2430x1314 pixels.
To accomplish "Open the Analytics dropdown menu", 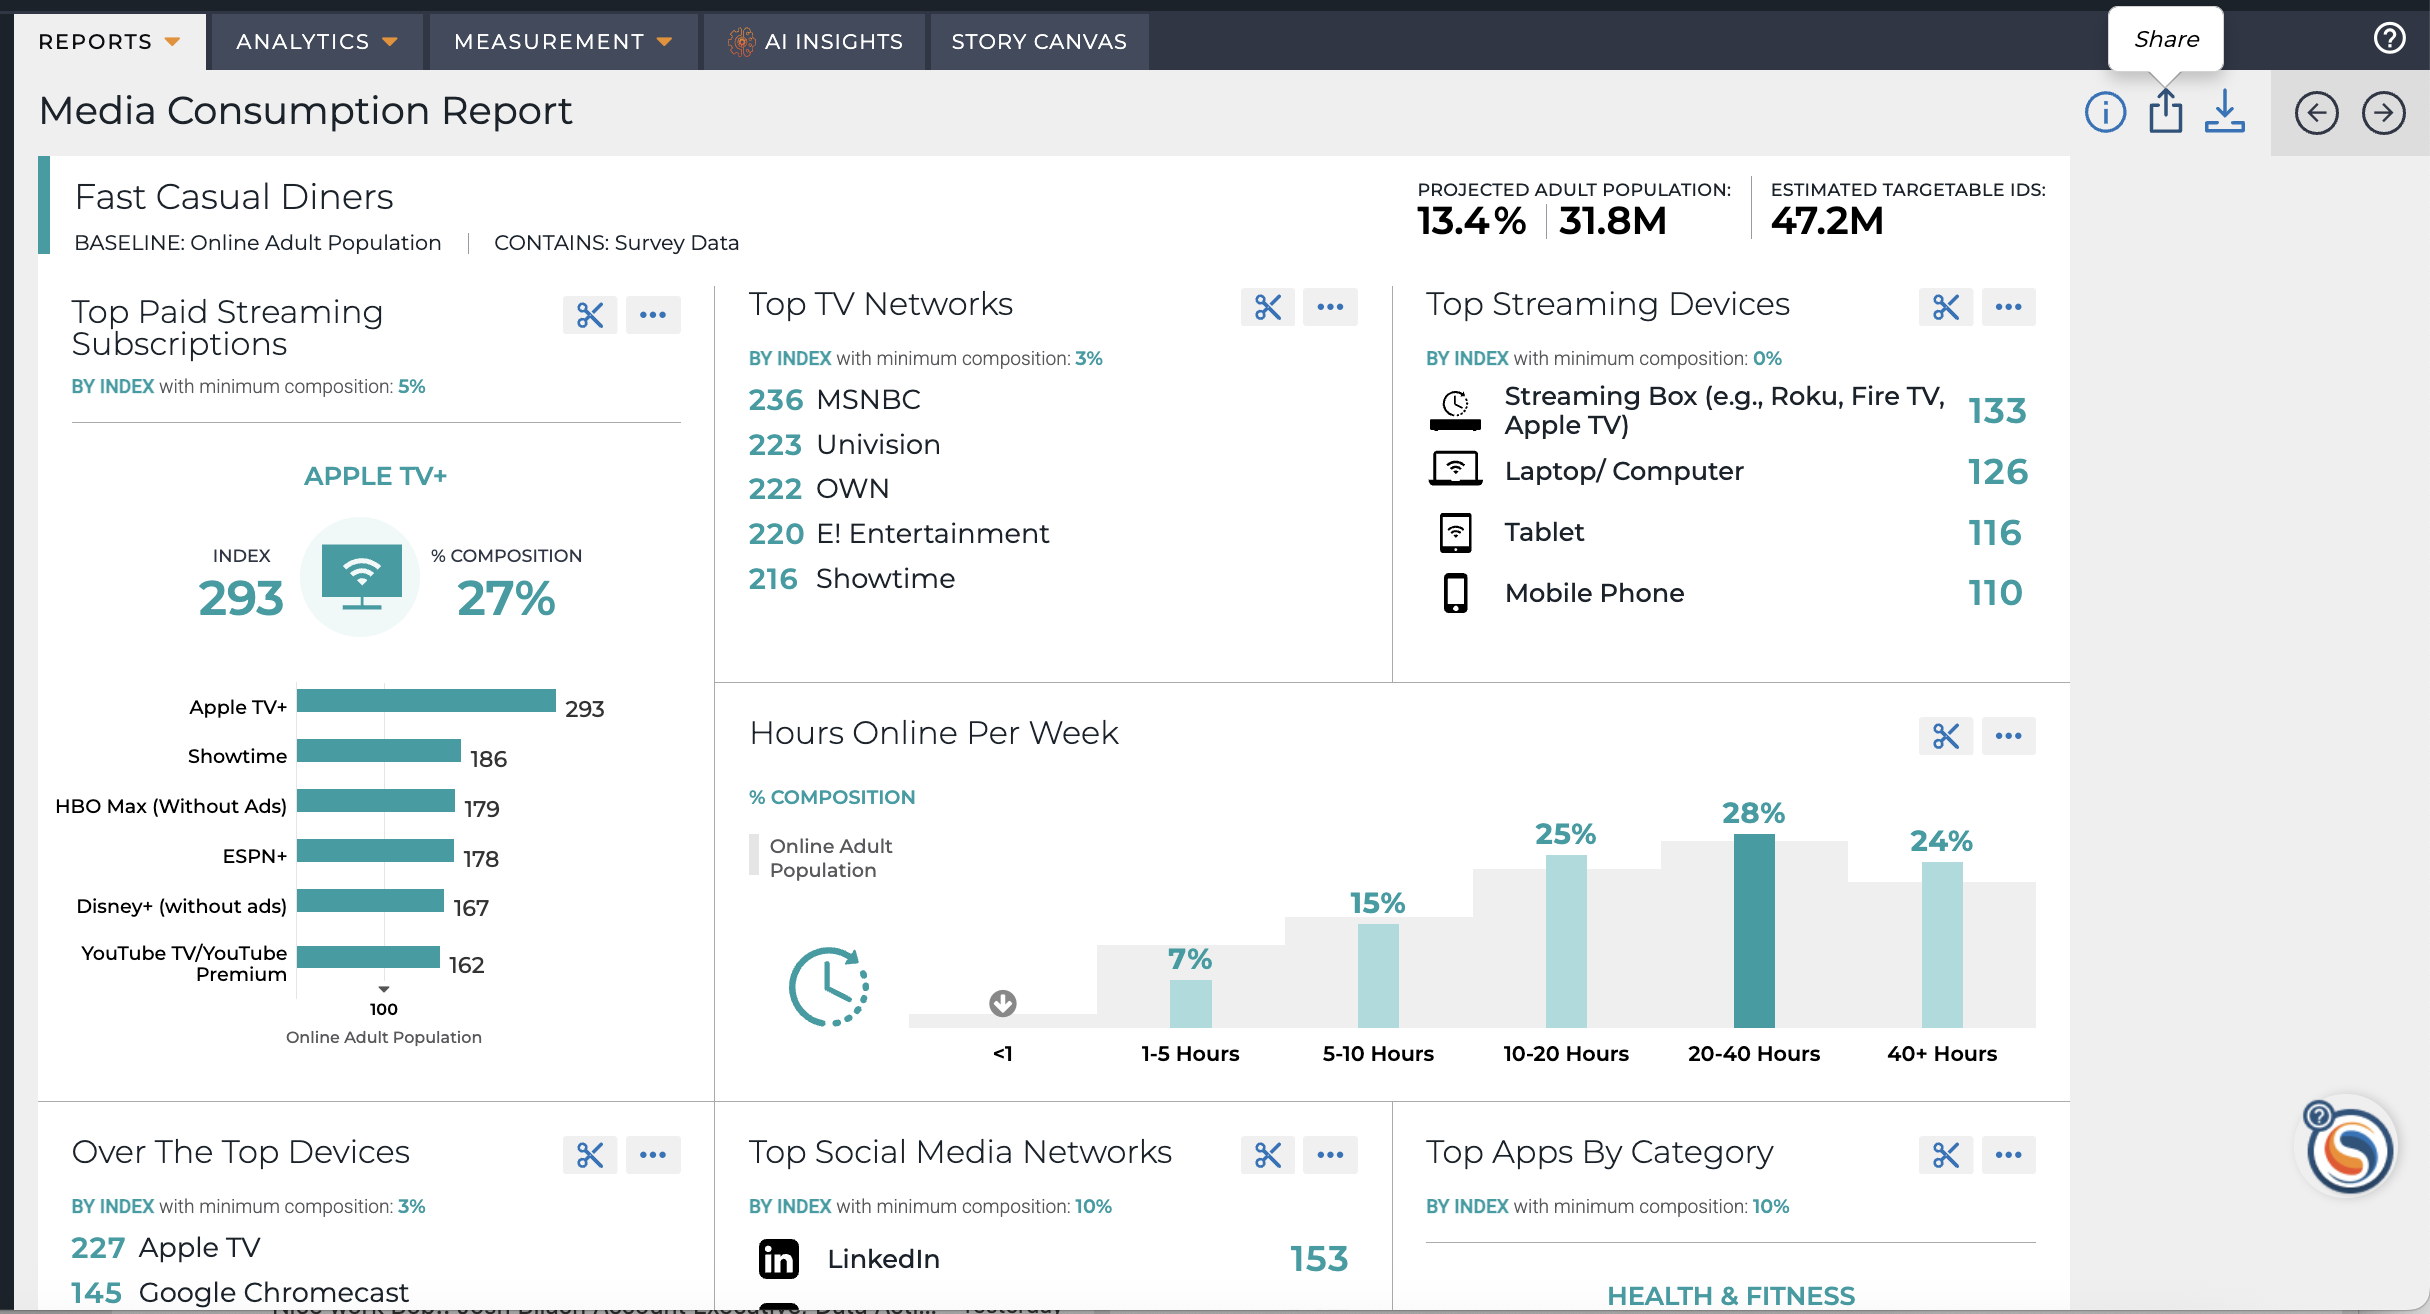I will pyautogui.click(x=317, y=41).
